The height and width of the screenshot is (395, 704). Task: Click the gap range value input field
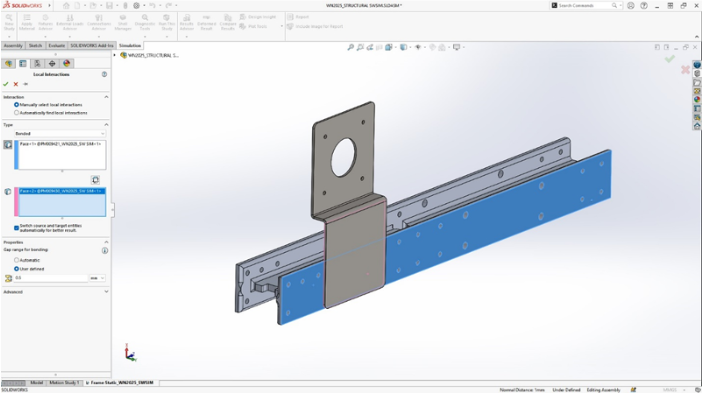pyautogui.click(x=51, y=278)
